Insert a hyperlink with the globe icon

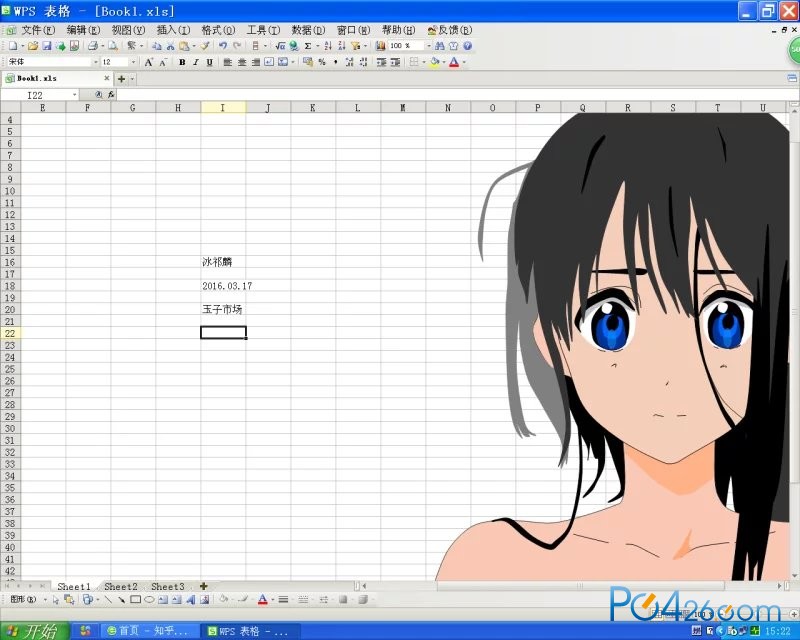(294, 46)
